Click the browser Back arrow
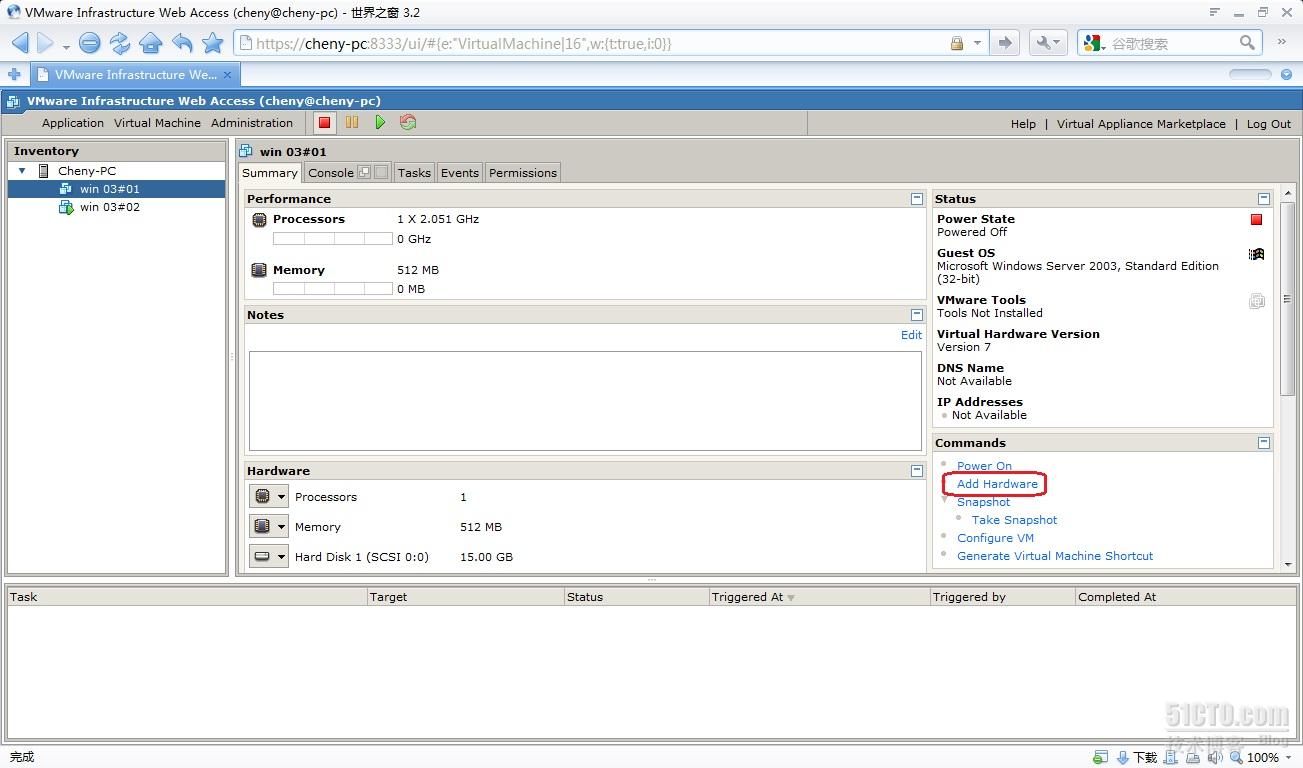The image size is (1303, 768). [x=21, y=43]
